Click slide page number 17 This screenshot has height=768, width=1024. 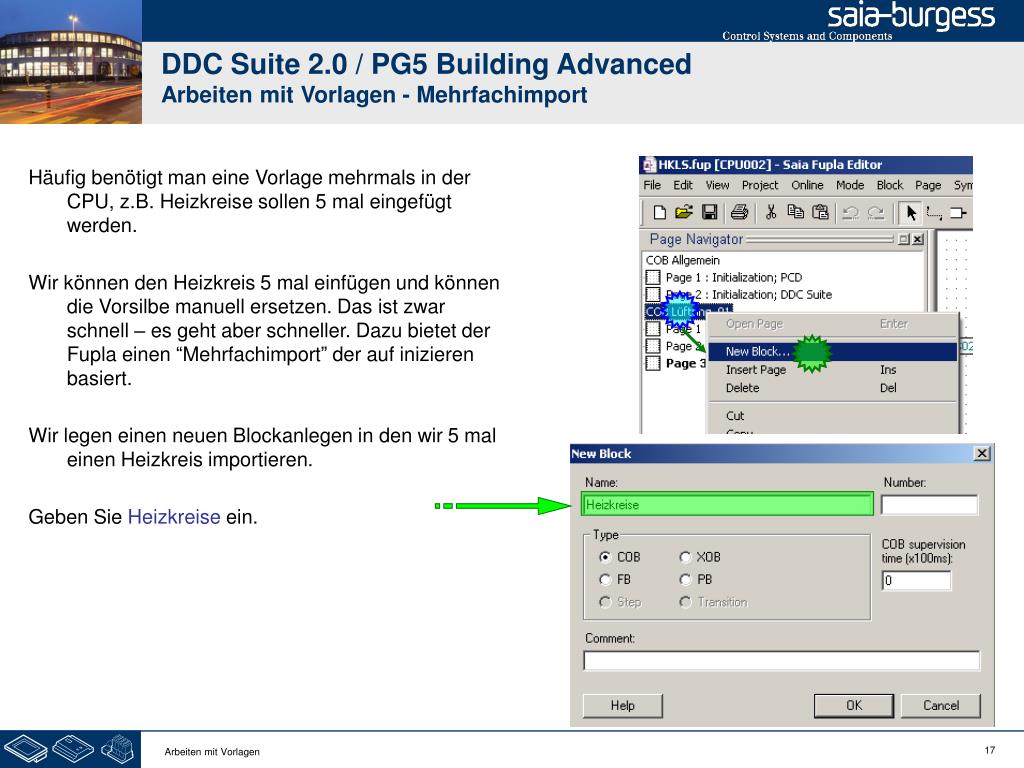(989, 750)
